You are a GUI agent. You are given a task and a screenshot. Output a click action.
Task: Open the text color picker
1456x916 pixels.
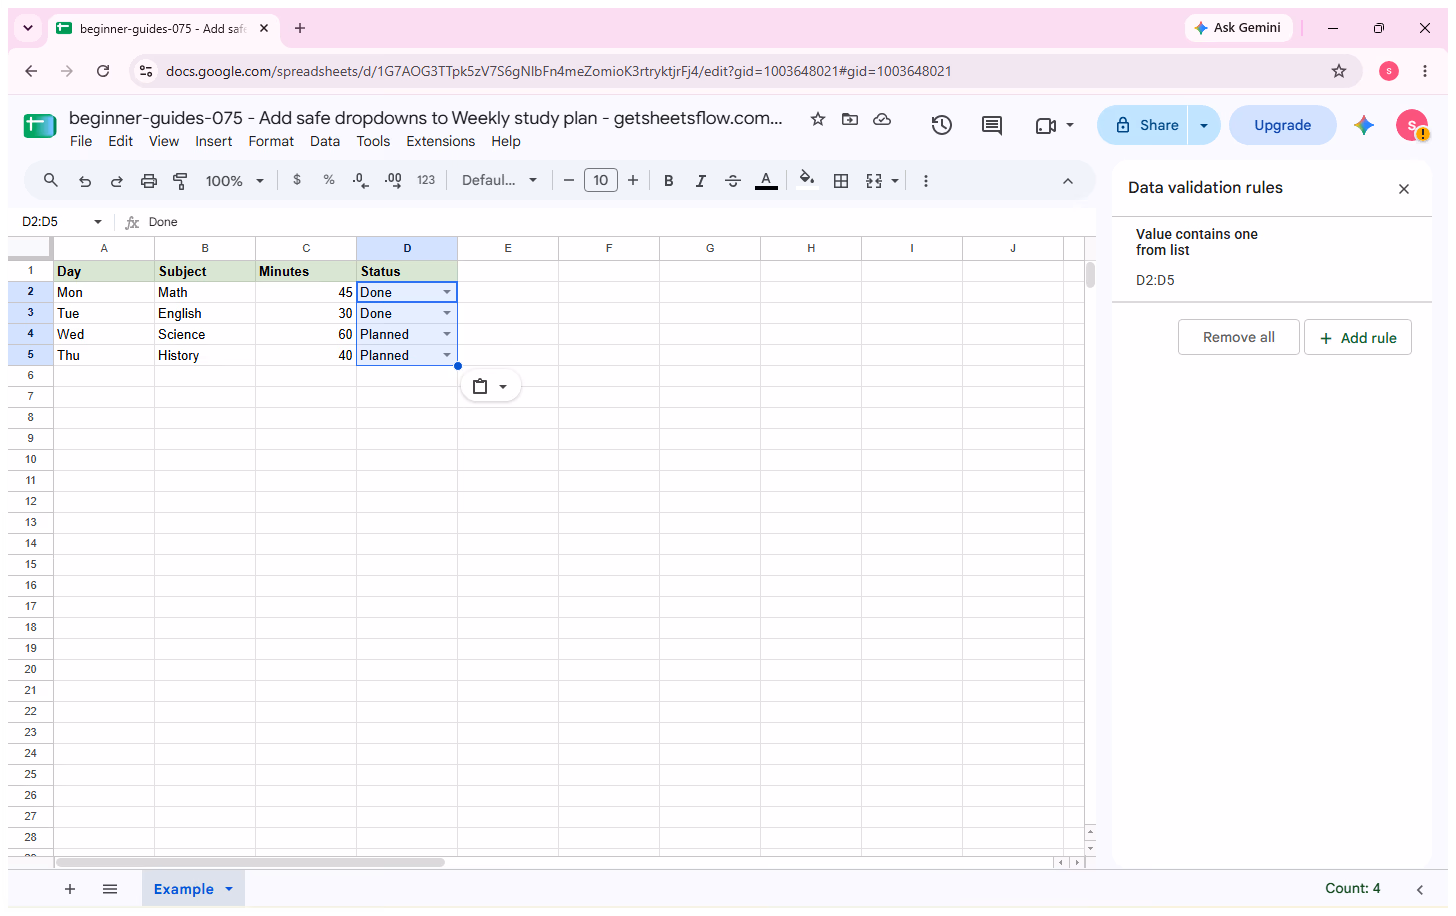766,181
